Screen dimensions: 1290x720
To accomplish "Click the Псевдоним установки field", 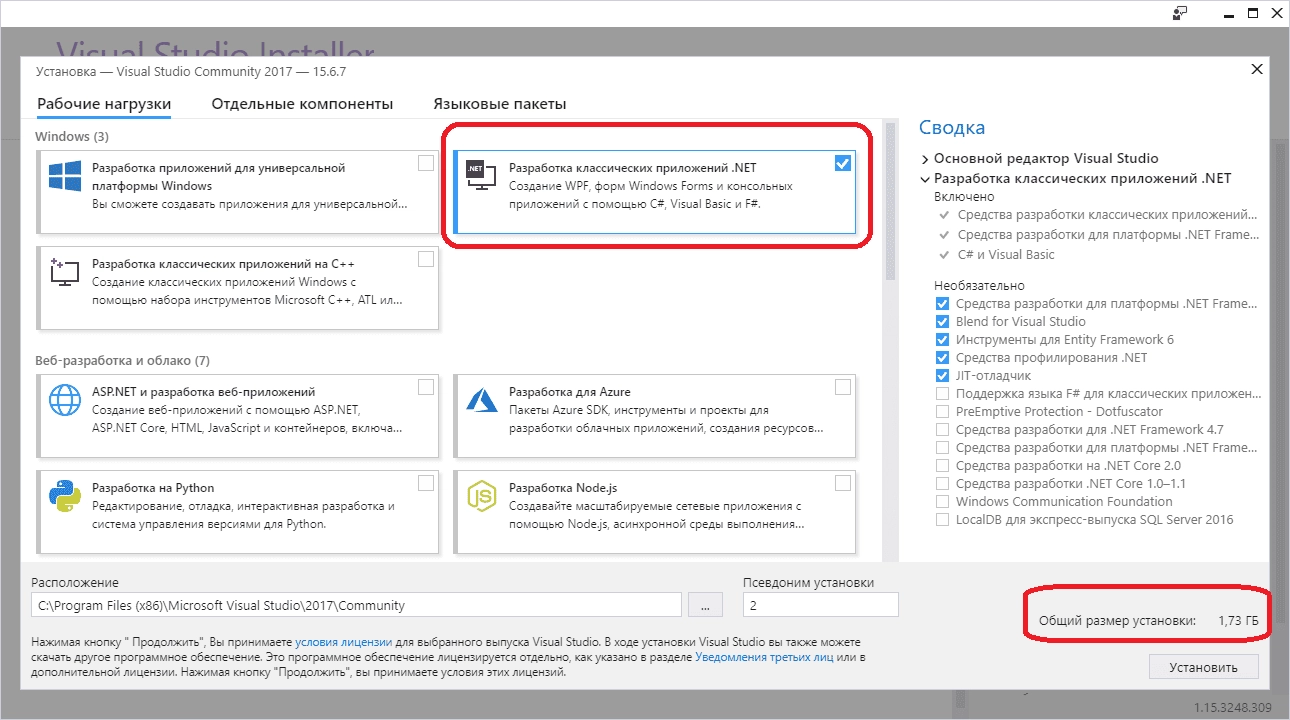I will 820,605.
